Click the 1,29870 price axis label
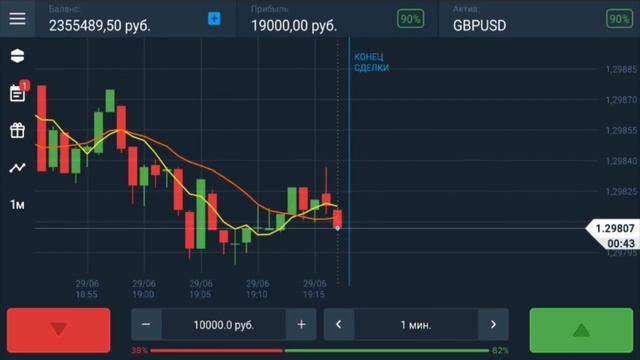640x360 pixels. (621, 100)
